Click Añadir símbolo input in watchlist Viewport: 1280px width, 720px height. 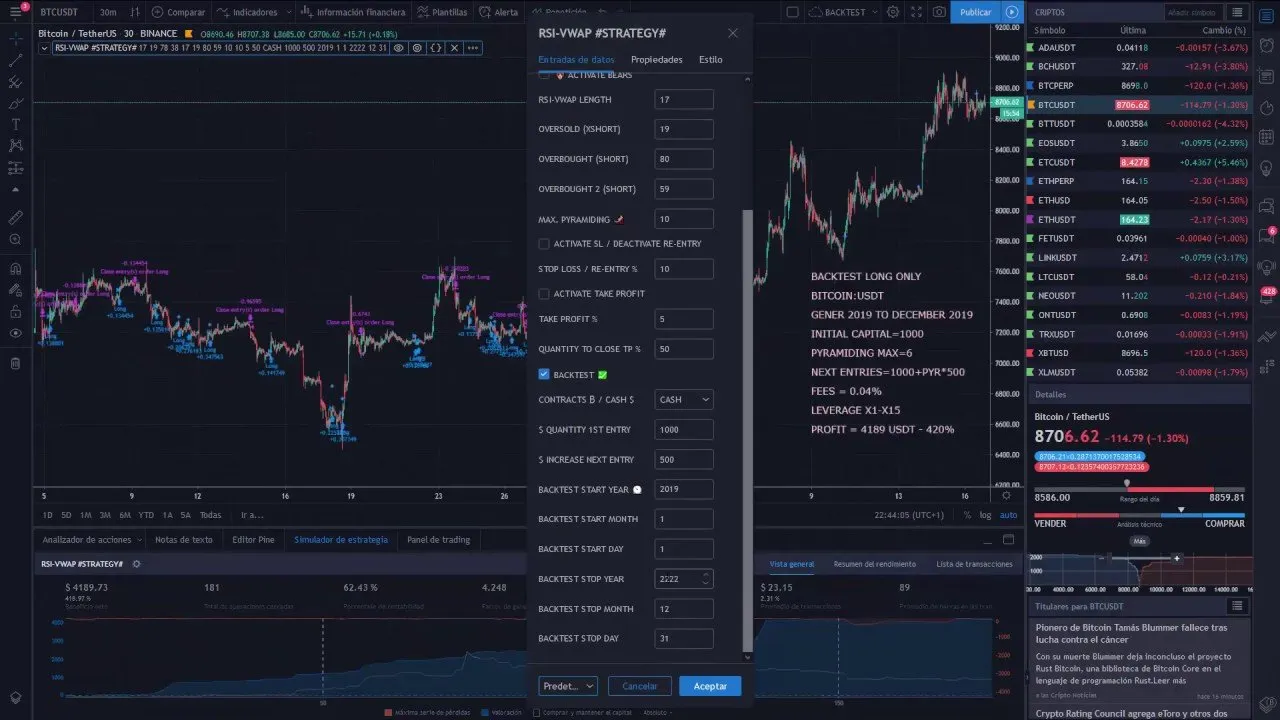(x=1193, y=12)
